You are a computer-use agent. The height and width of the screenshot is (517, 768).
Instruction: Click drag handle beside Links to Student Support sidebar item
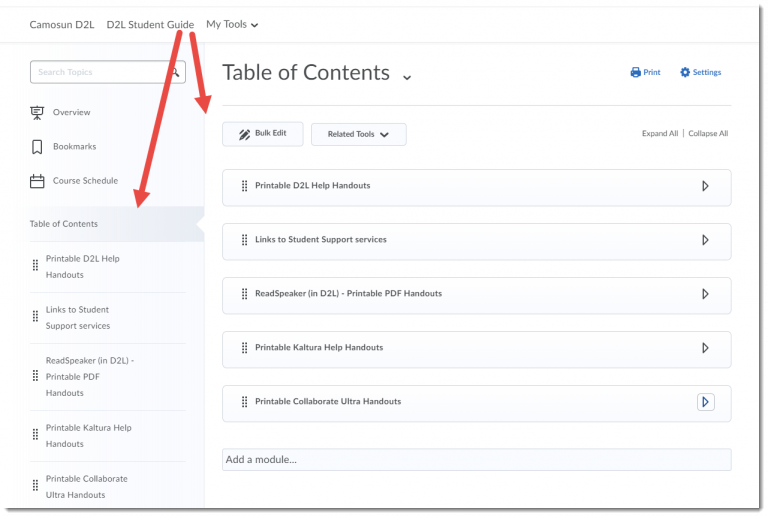pyautogui.click(x=36, y=317)
